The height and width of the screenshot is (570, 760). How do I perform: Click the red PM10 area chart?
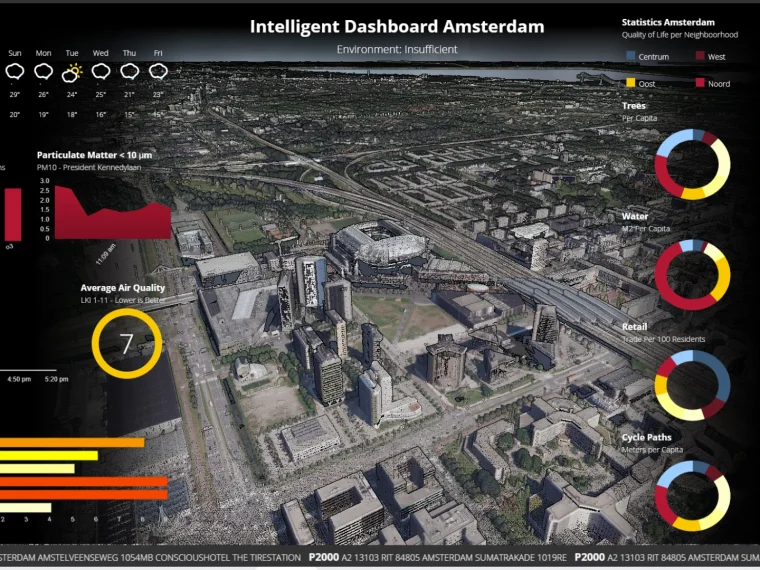pyautogui.click(x=113, y=212)
